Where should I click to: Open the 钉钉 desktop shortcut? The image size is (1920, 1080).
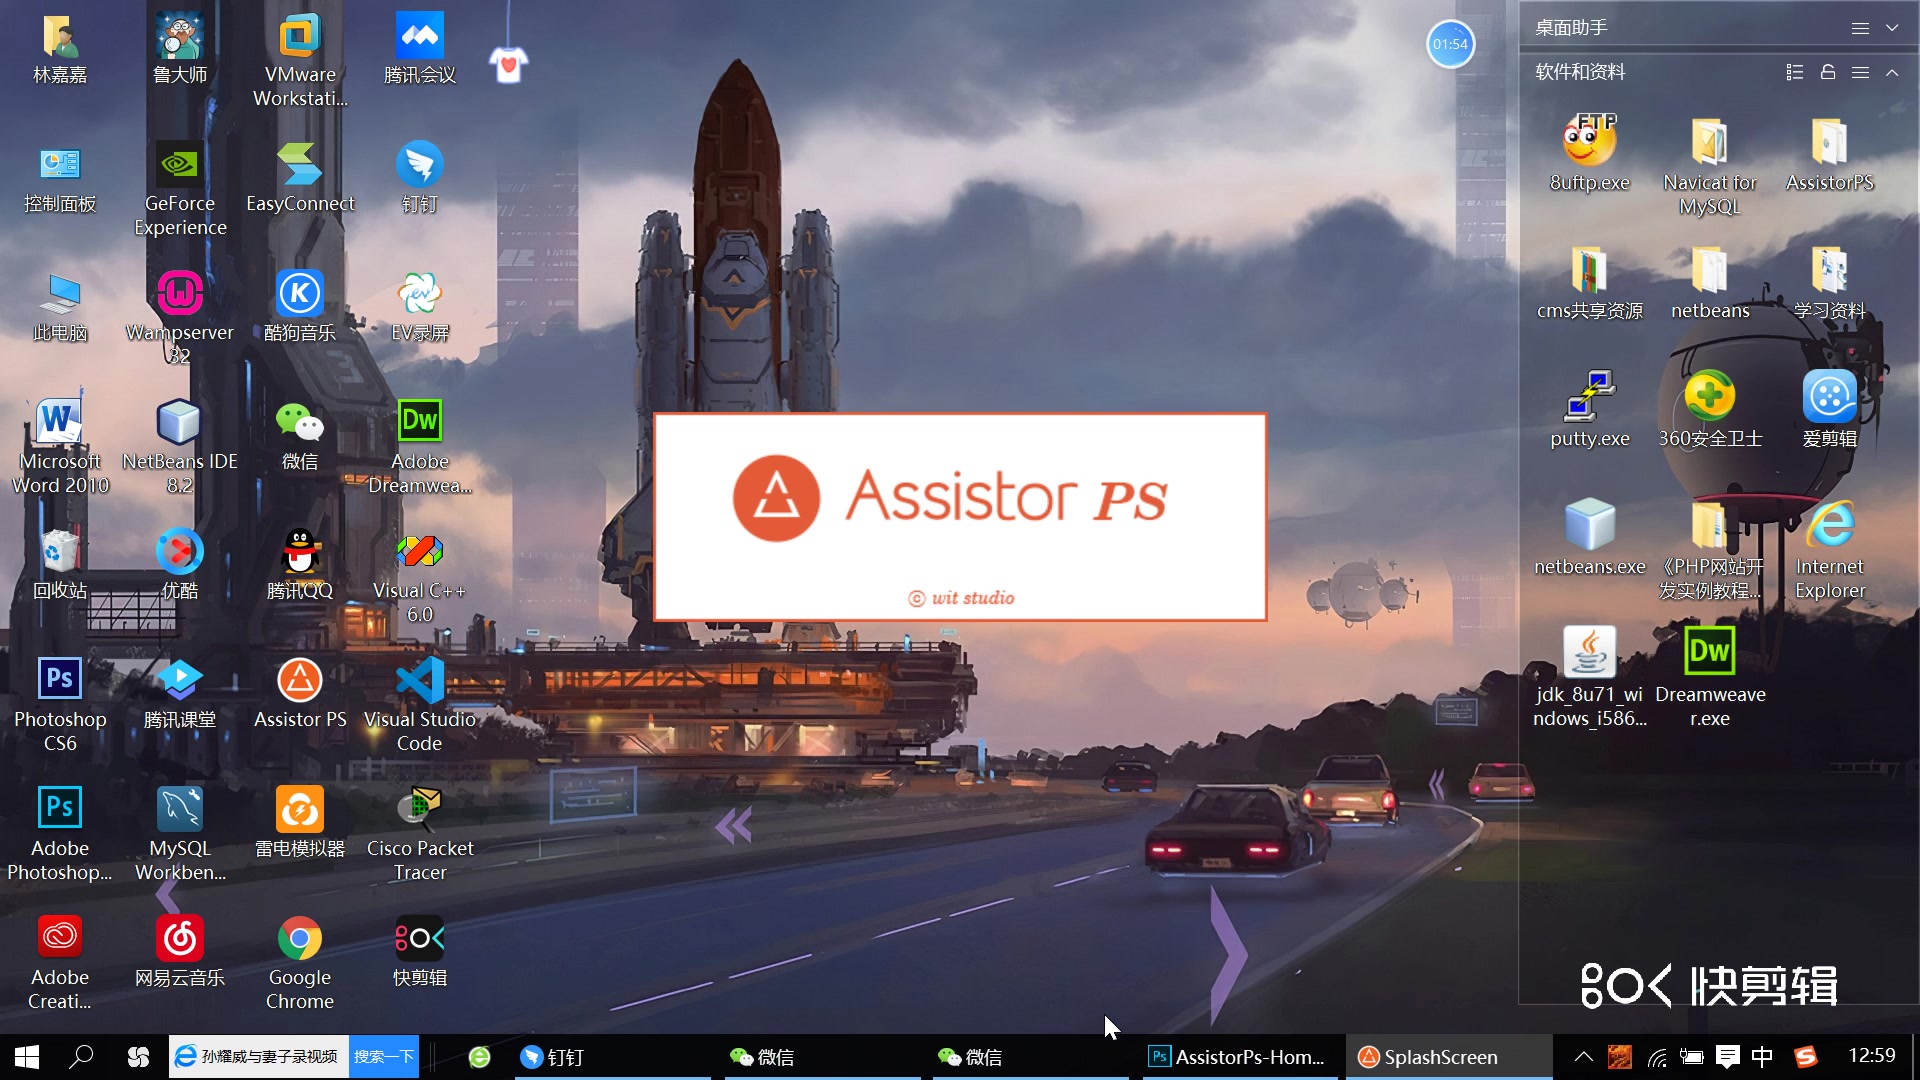tap(420, 177)
